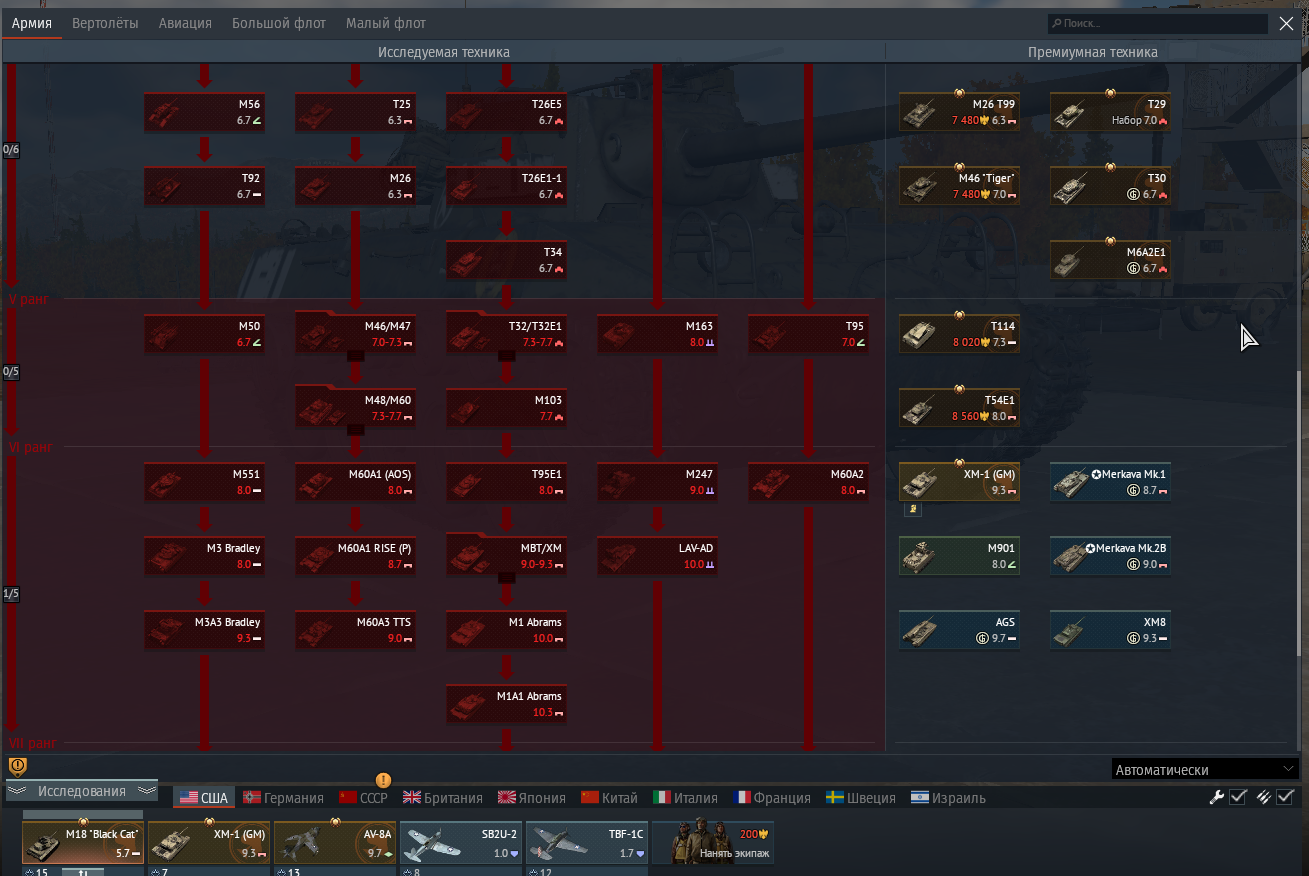Select the M1A1 Abrams tank card
Screen dimensions: 1309x876
point(507,704)
